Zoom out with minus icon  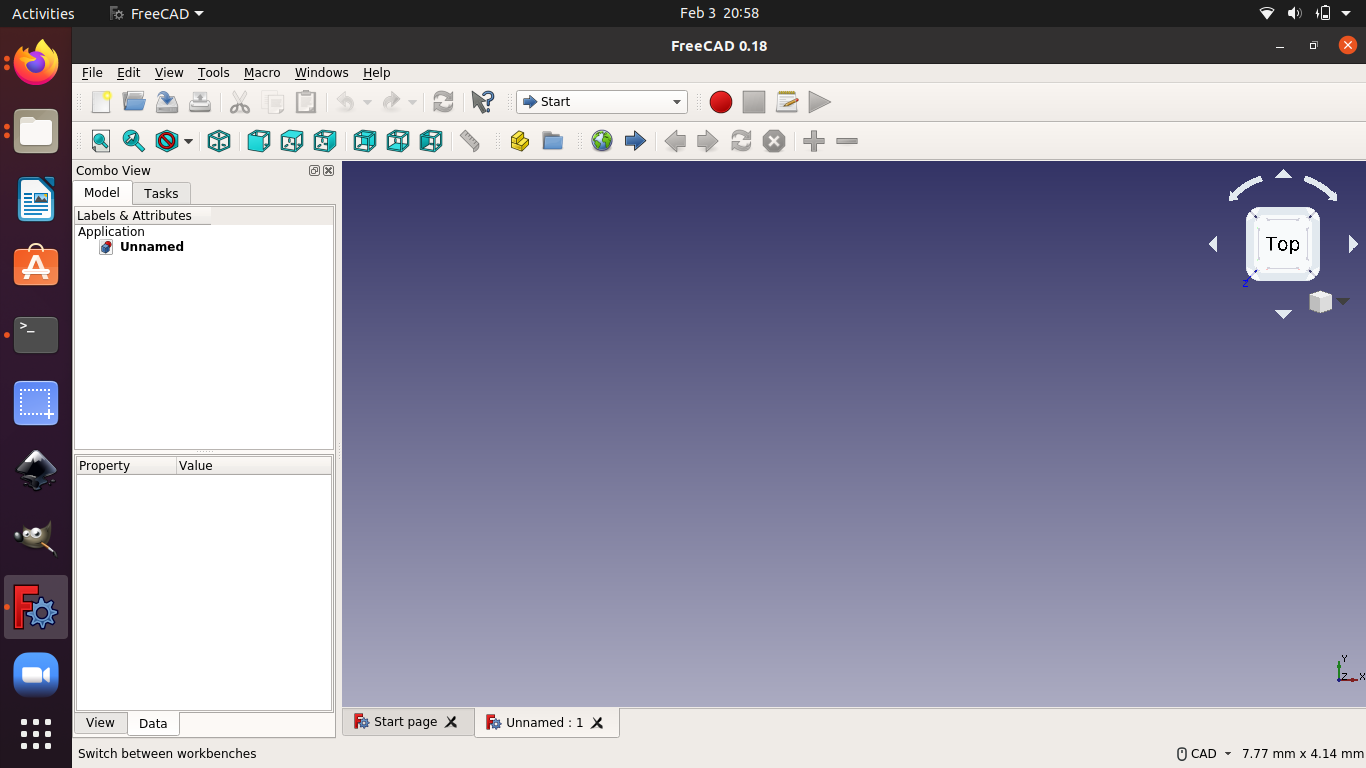coord(847,141)
